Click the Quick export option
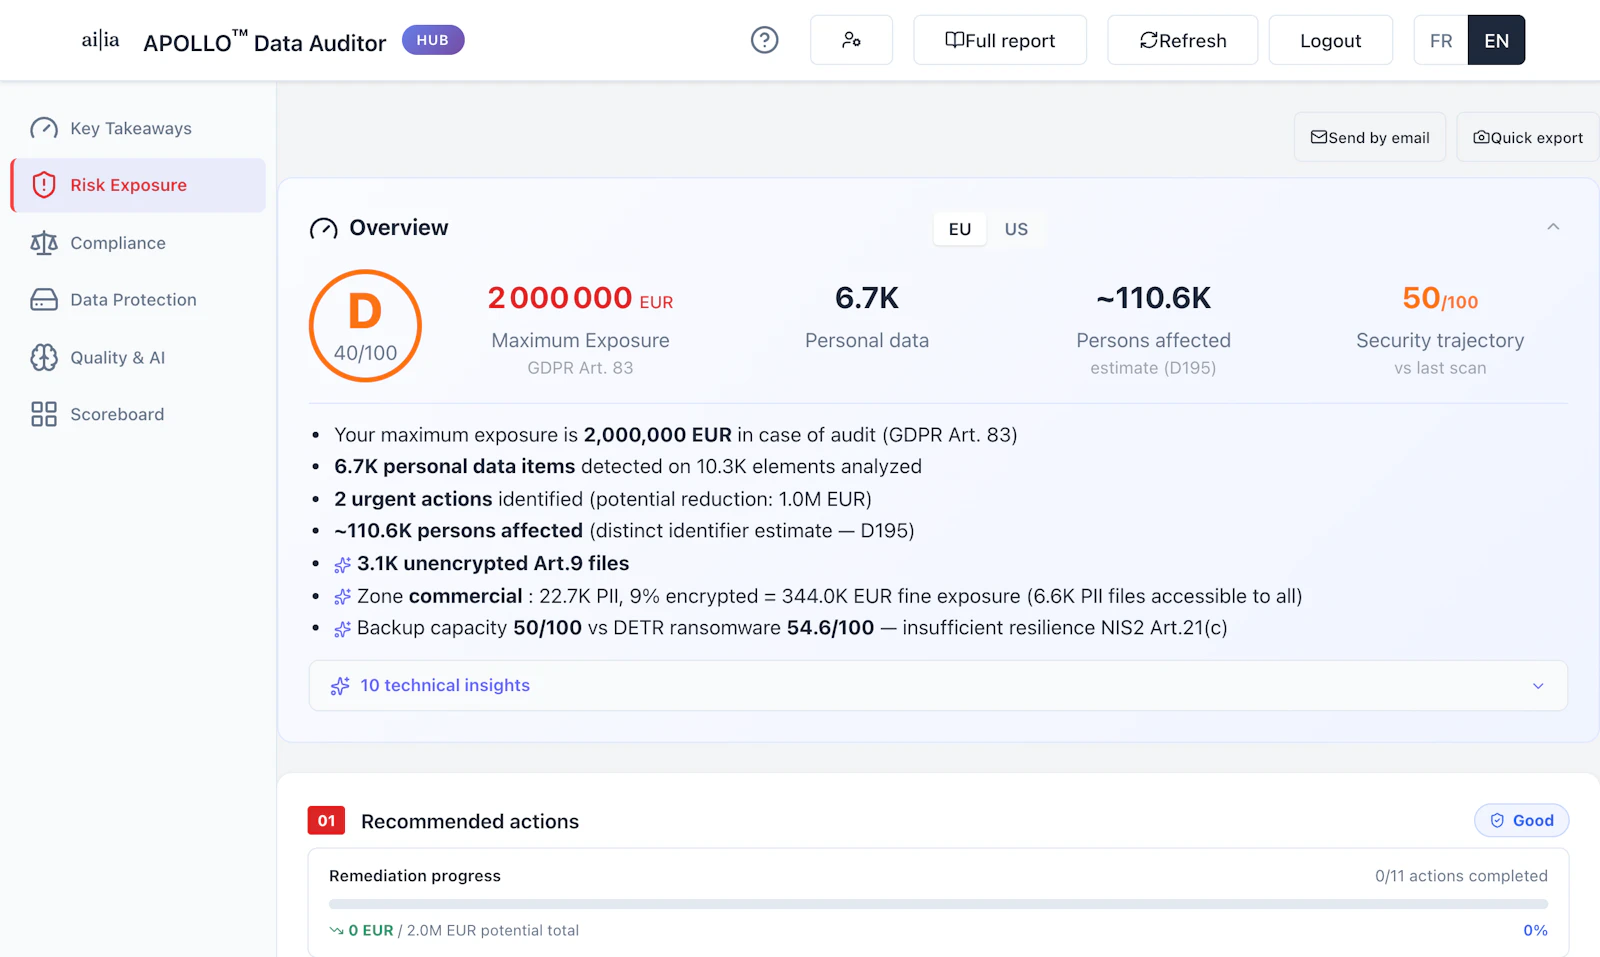This screenshot has width=1600, height=957. click(1527, 137)
